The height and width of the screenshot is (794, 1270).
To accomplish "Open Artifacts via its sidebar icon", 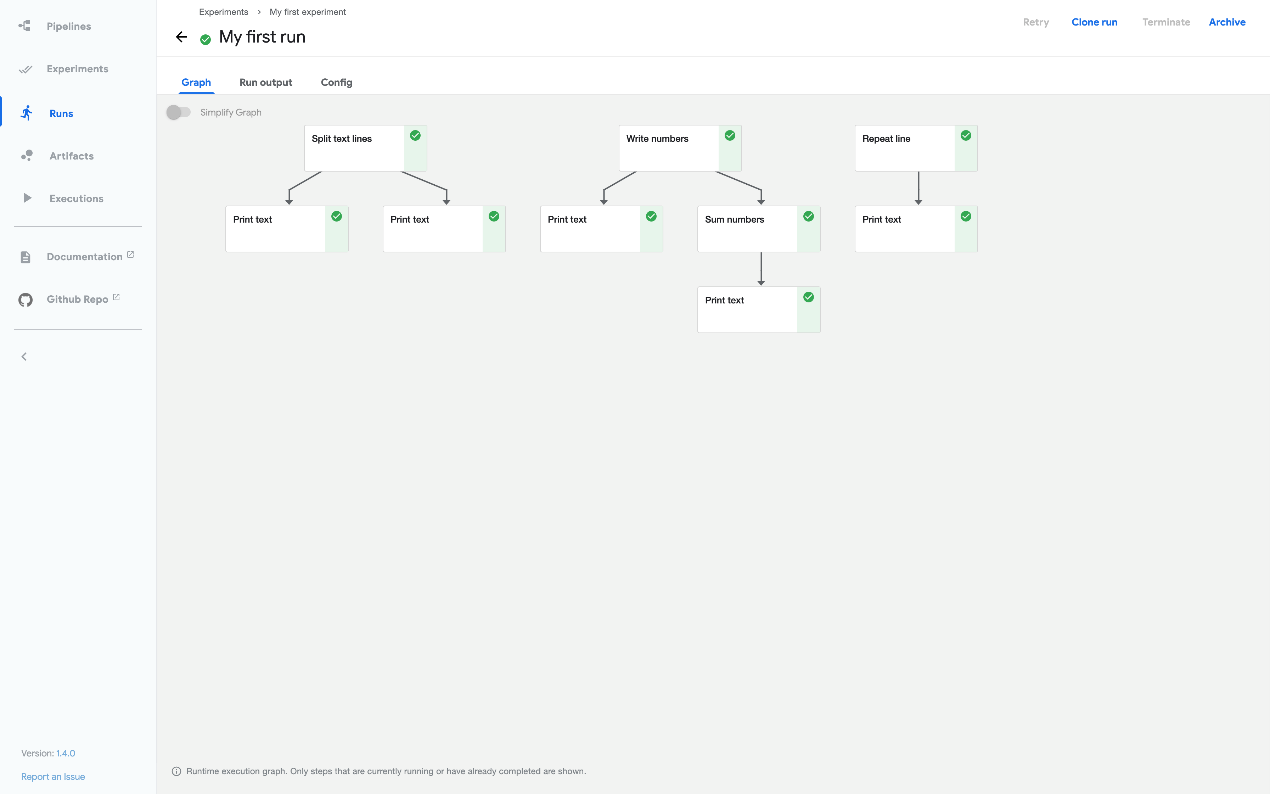I will [x=25, y=155].
